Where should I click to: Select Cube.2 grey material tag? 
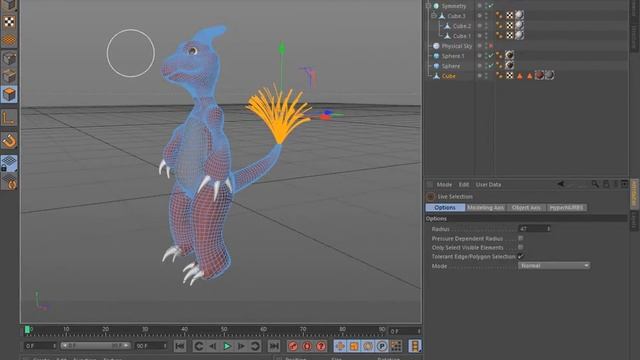tap(519, 25)
